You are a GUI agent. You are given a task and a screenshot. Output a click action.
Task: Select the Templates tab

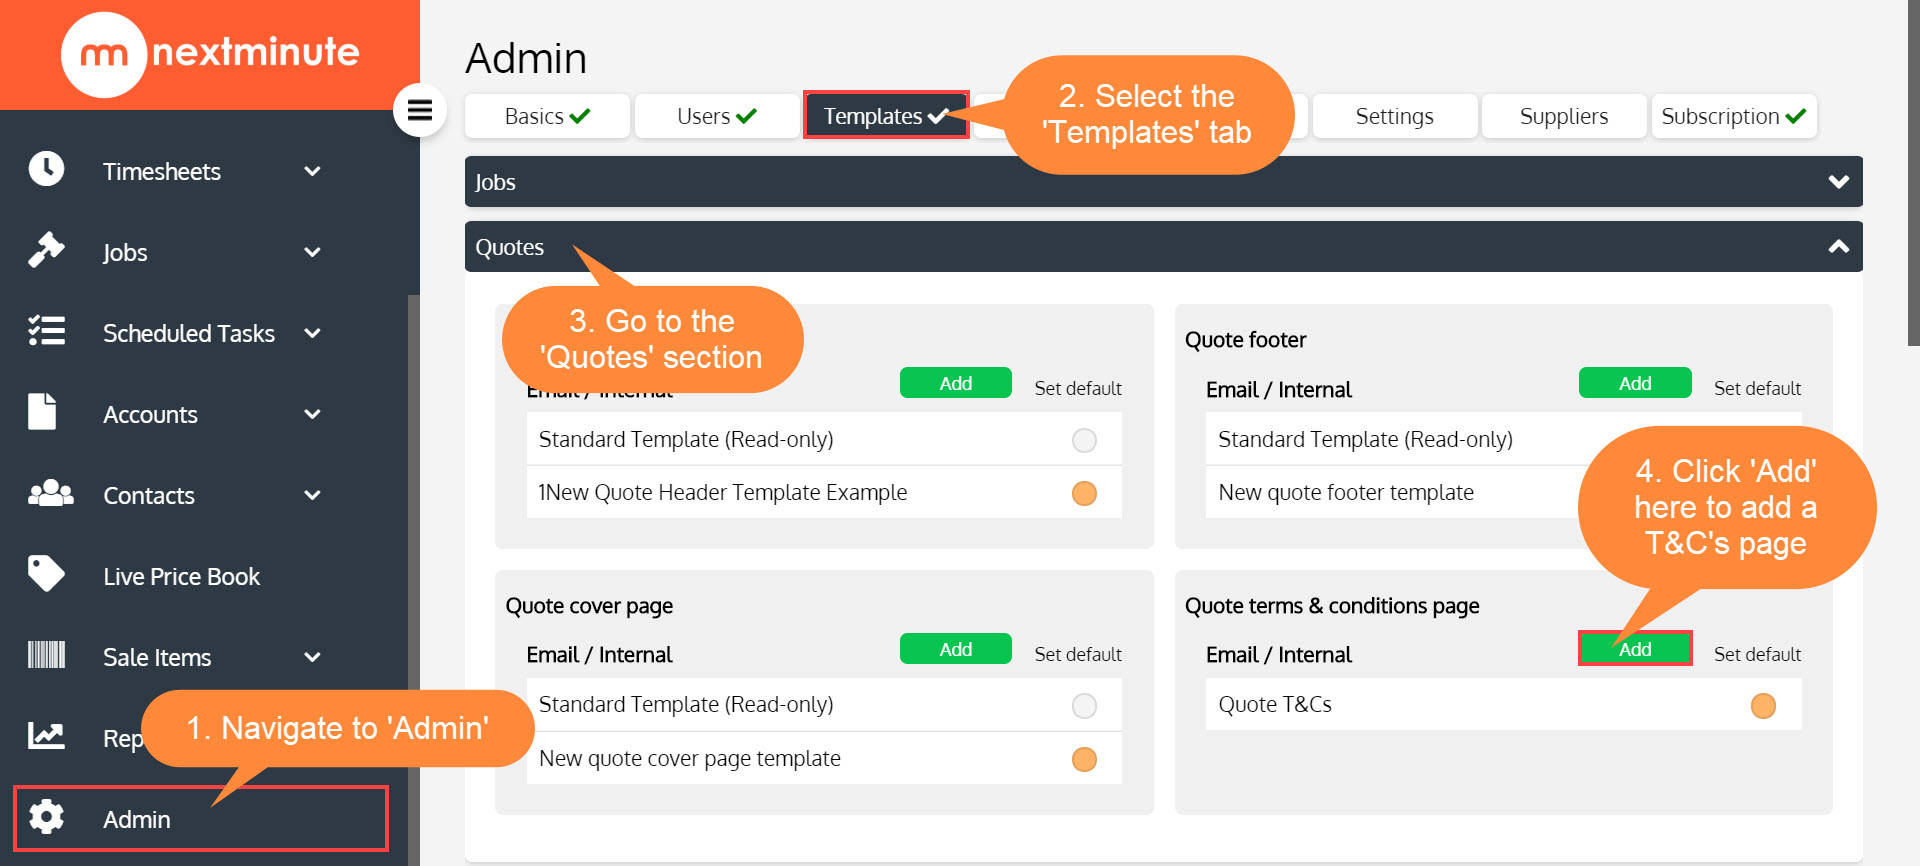(x=886, y=116)
